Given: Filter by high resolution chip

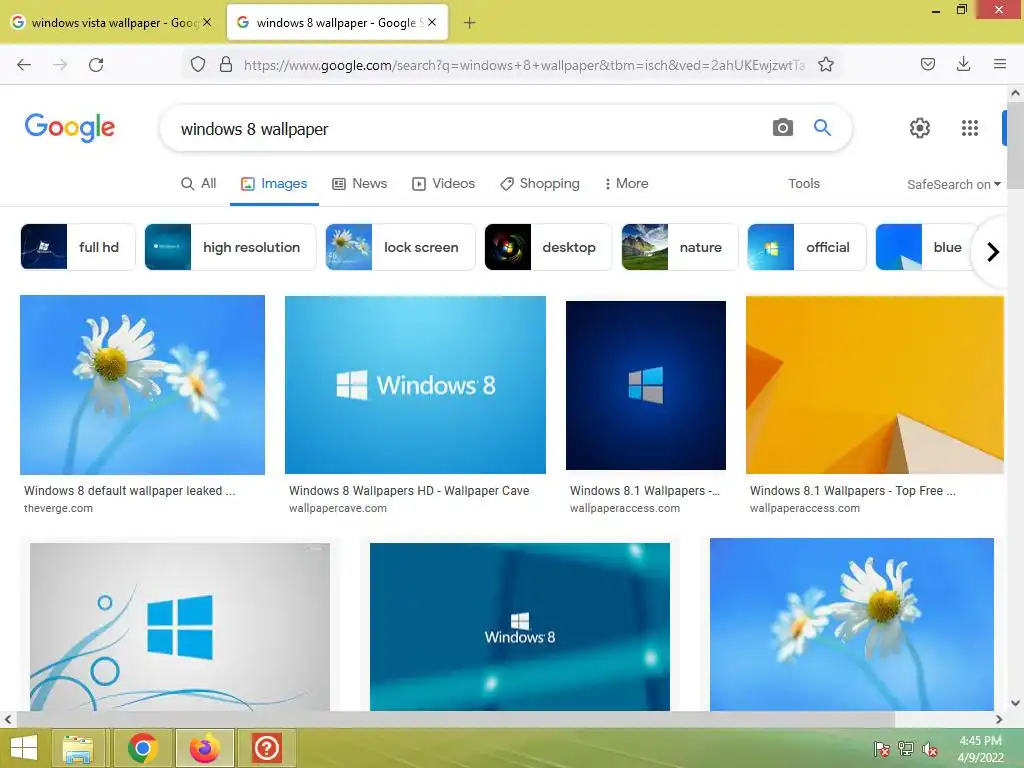Looking at the screenshot, I should pos(230,247).
